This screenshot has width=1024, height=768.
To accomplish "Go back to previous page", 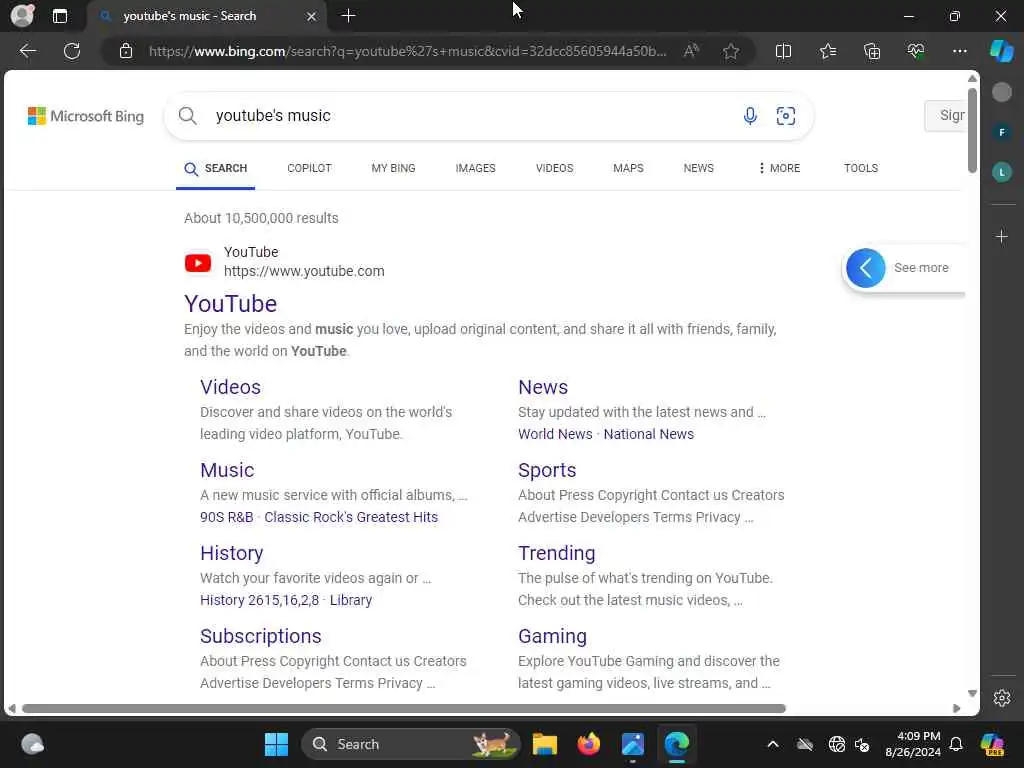I will point(27,51).
